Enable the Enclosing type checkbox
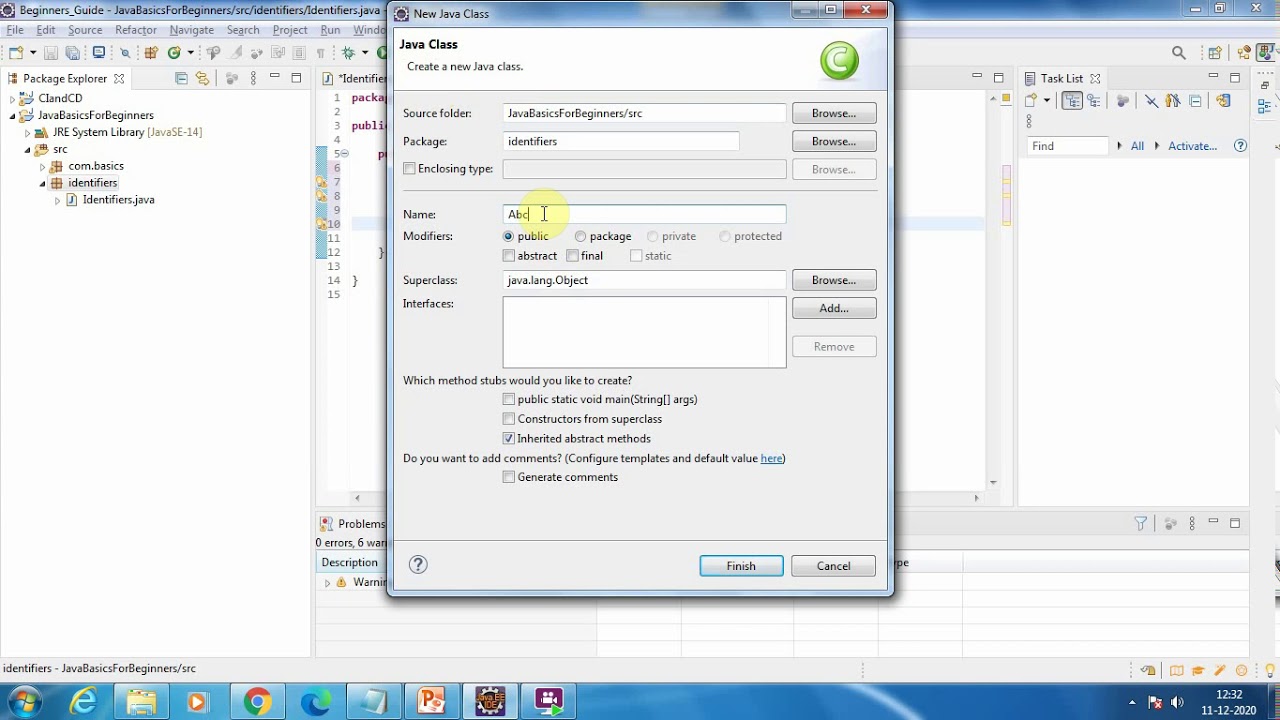This screenshot has height=720, width=1280. 409,169
